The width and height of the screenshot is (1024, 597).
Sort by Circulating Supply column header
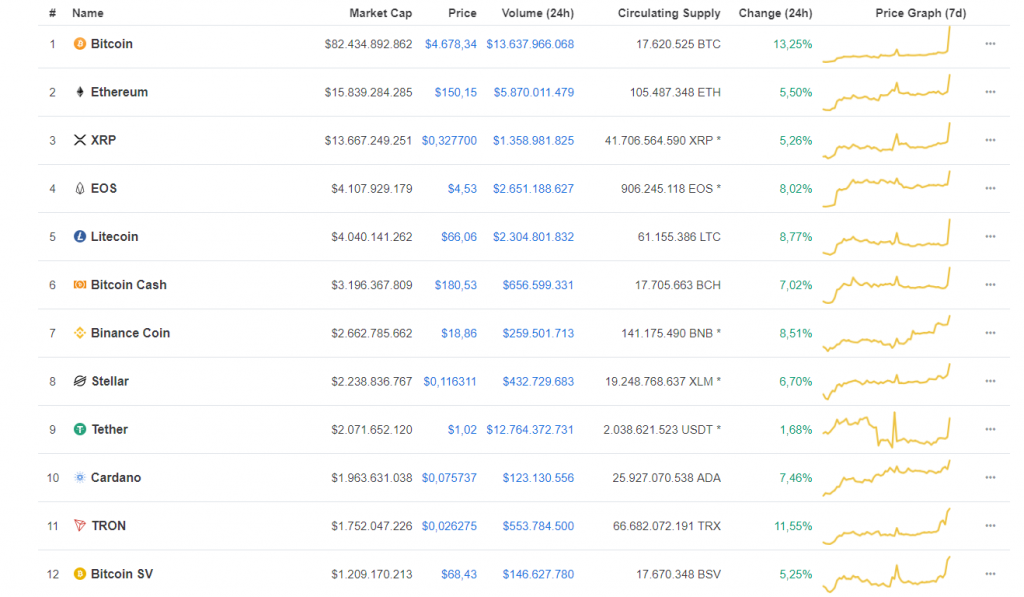(669, 13)
